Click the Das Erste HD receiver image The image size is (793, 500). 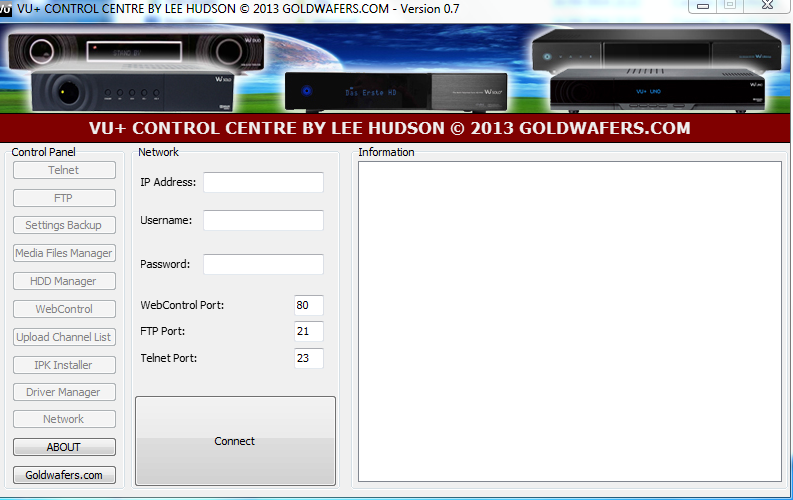click(x=396, y=92)
